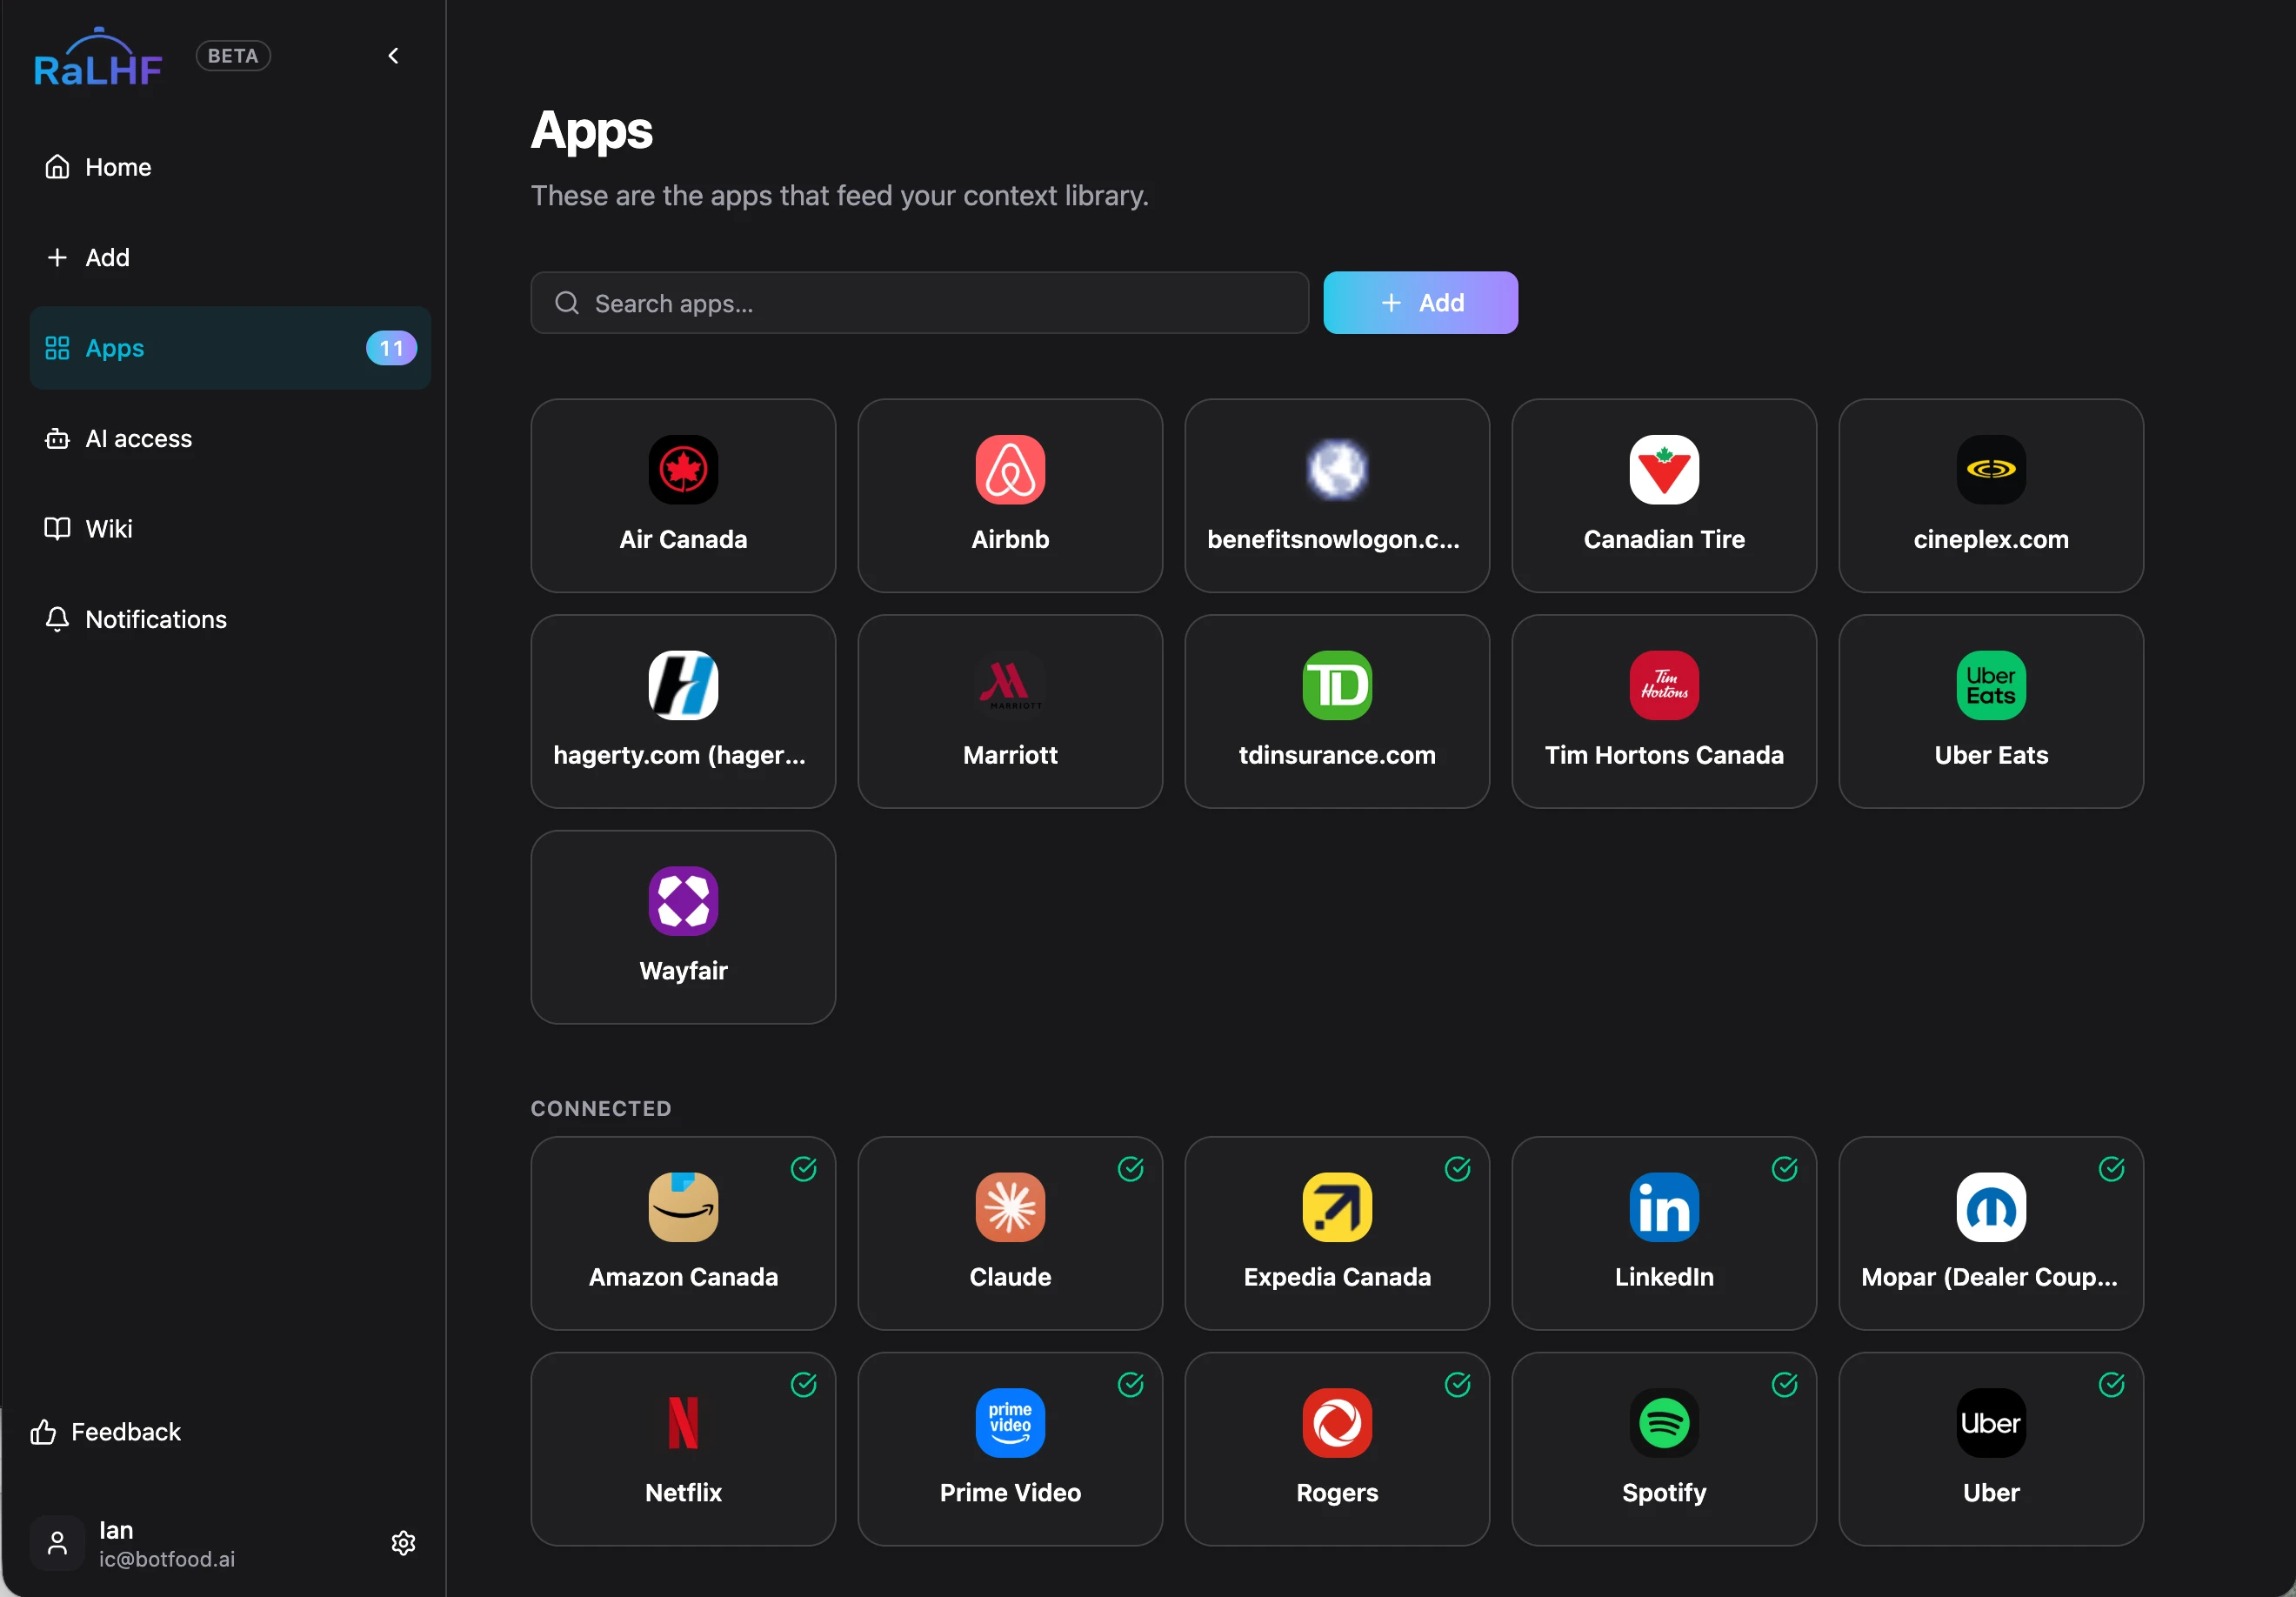Click the 11 count badge on Apps

[x=391, y=348]
